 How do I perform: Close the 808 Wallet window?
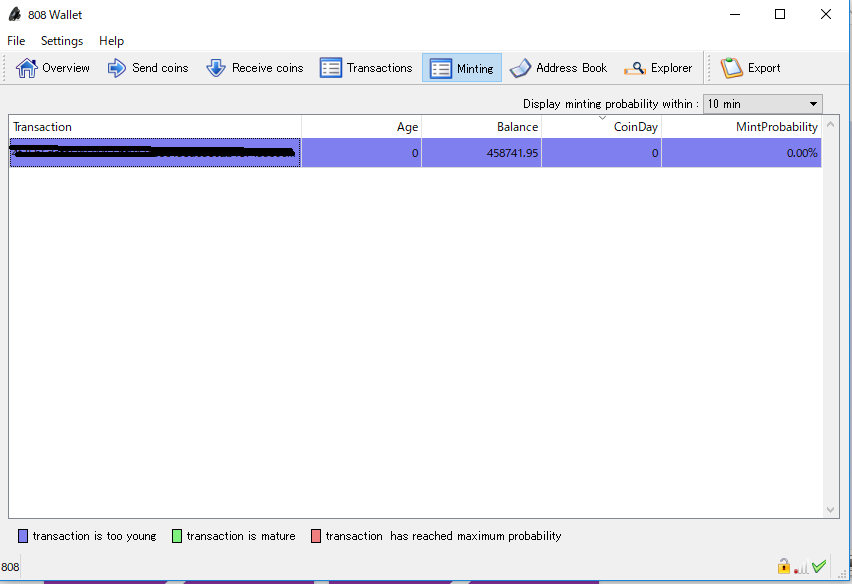826,14
